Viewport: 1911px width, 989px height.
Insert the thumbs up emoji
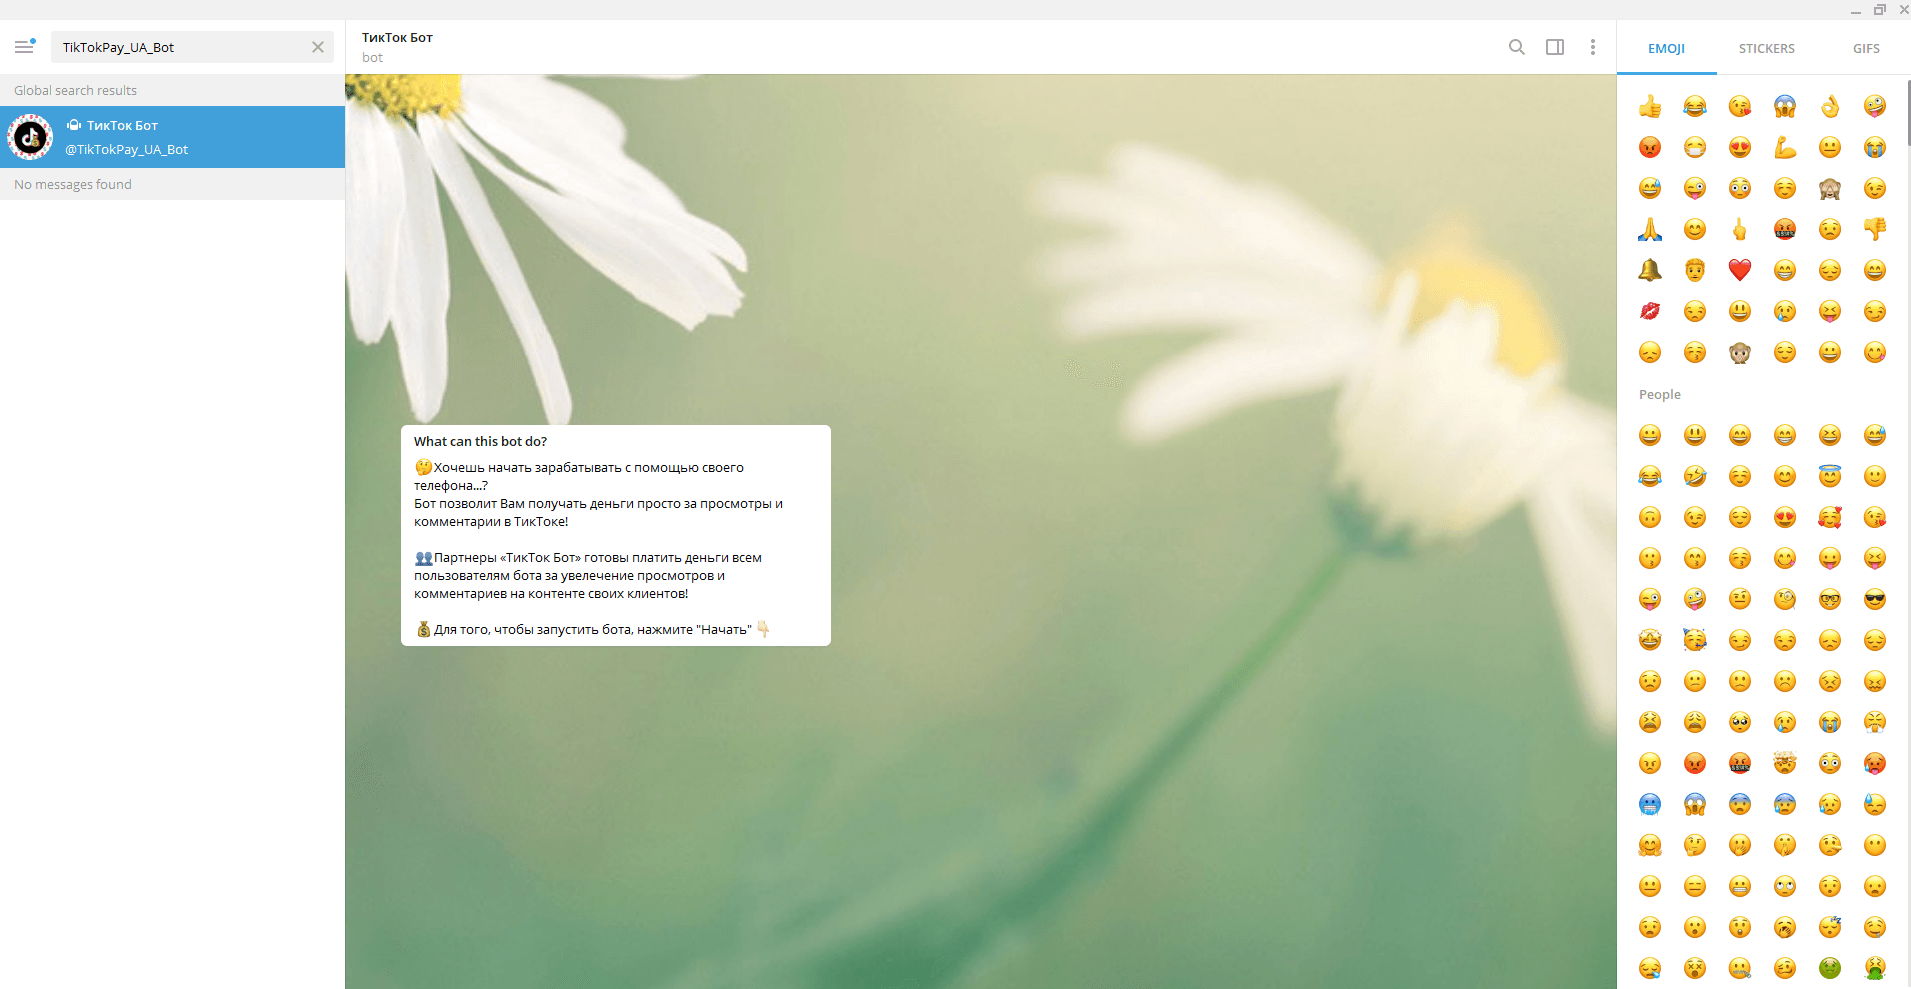[1650, 107]
